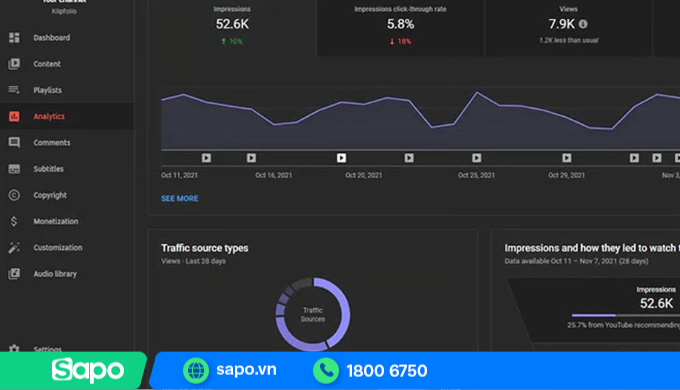680x390 pixels.
Task: Click the Subtitles caption icon
Action: pyautogui.click(x=14, y=169)
